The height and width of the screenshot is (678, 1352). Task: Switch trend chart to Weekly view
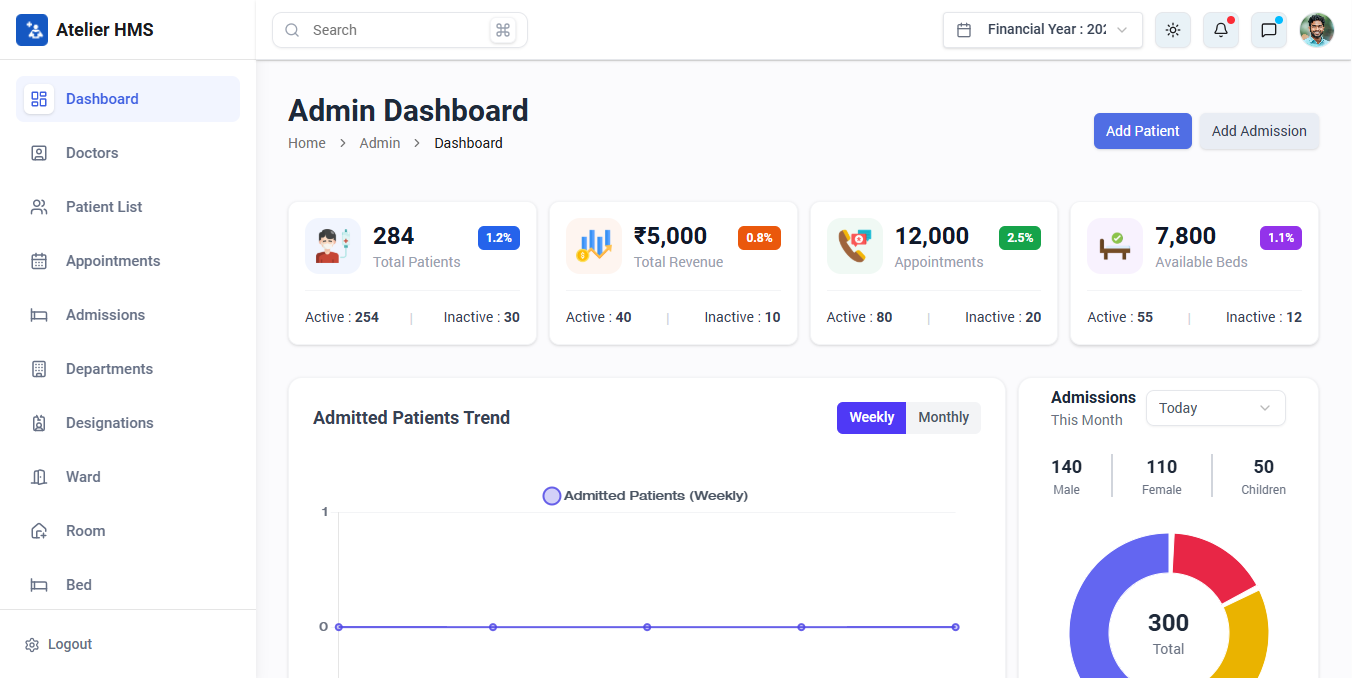click(871, 418)
